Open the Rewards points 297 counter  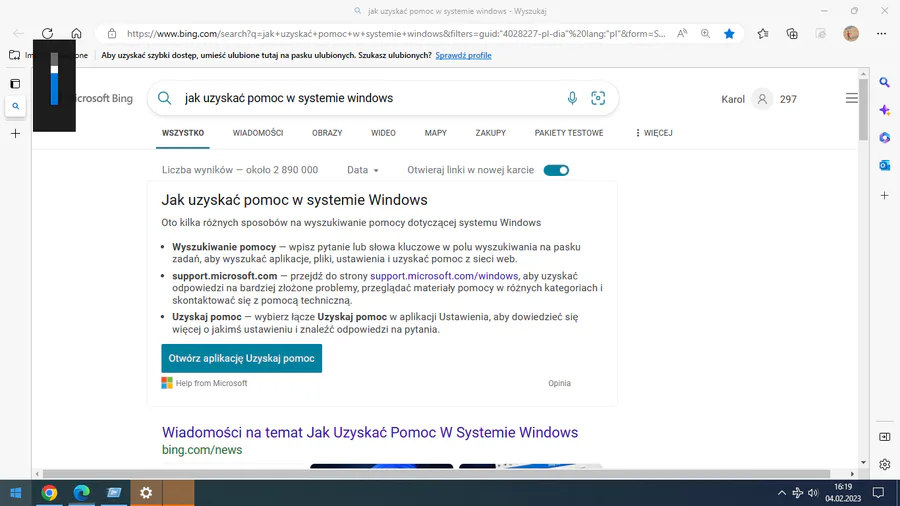(788, 99)
